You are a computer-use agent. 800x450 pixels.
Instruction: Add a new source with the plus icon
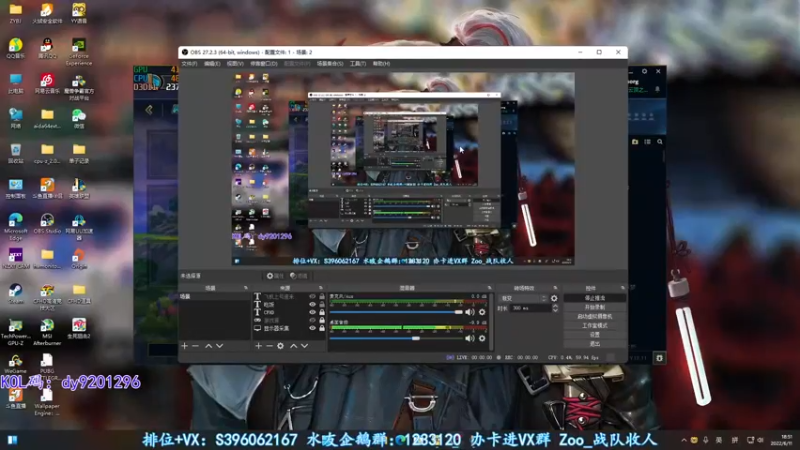click(x=258, y=346)
